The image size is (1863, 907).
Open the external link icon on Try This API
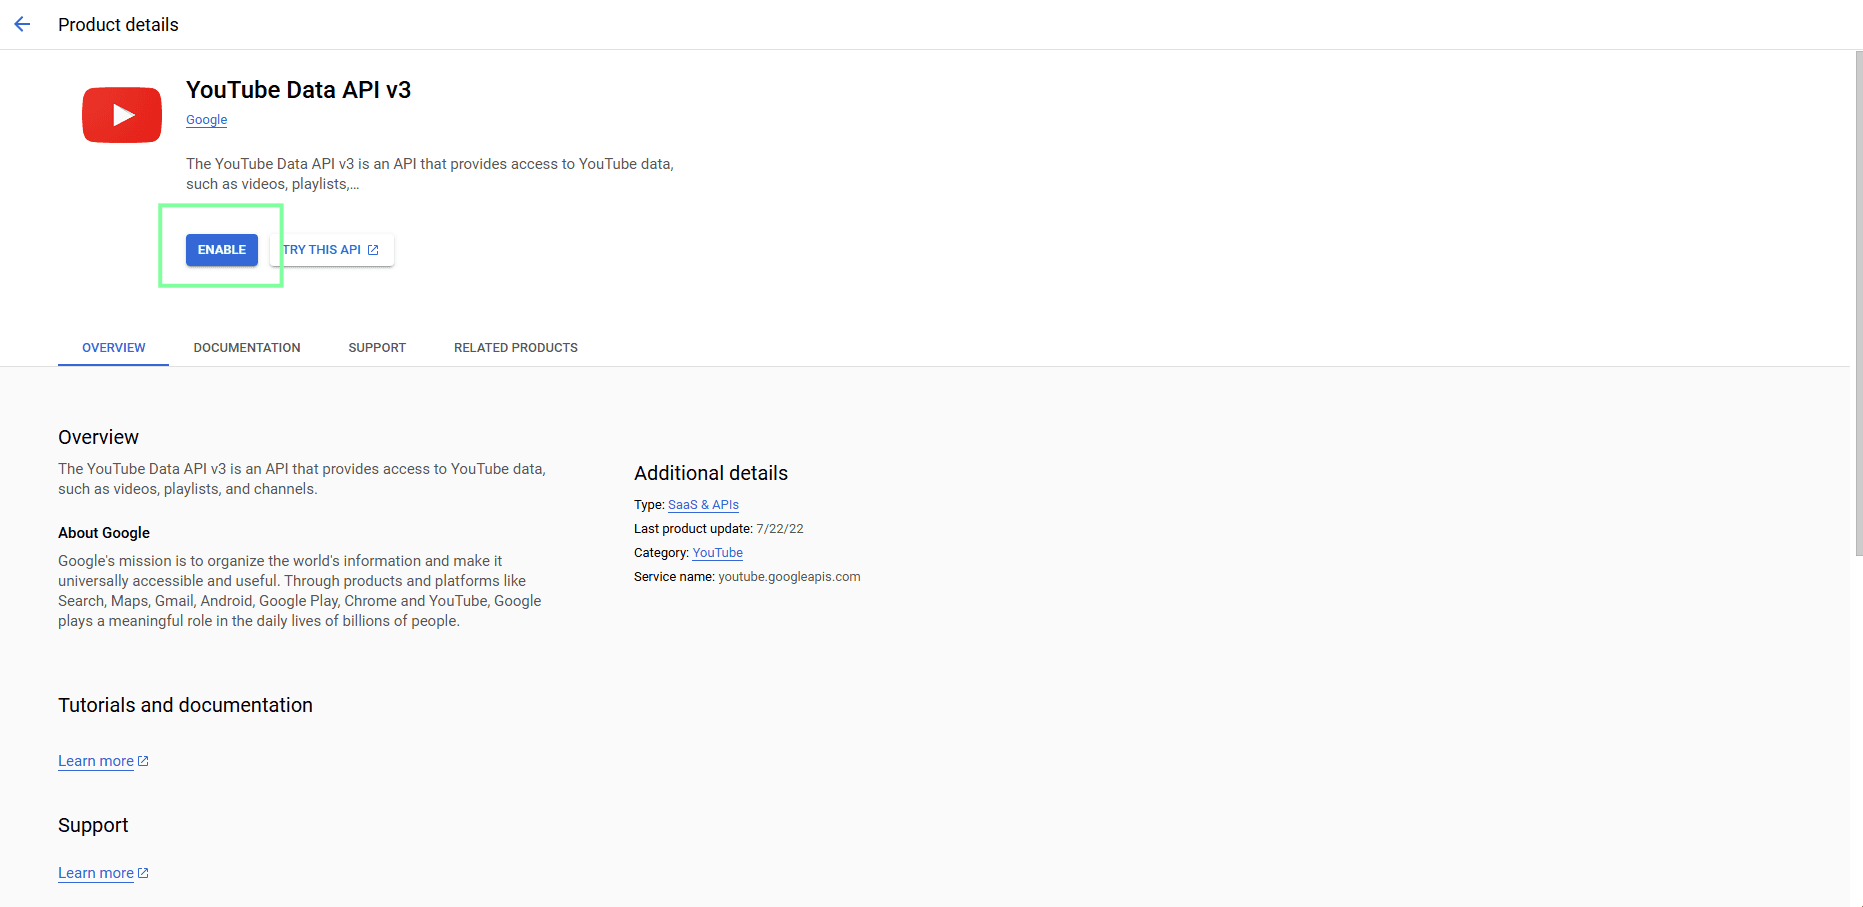(373, 250)
